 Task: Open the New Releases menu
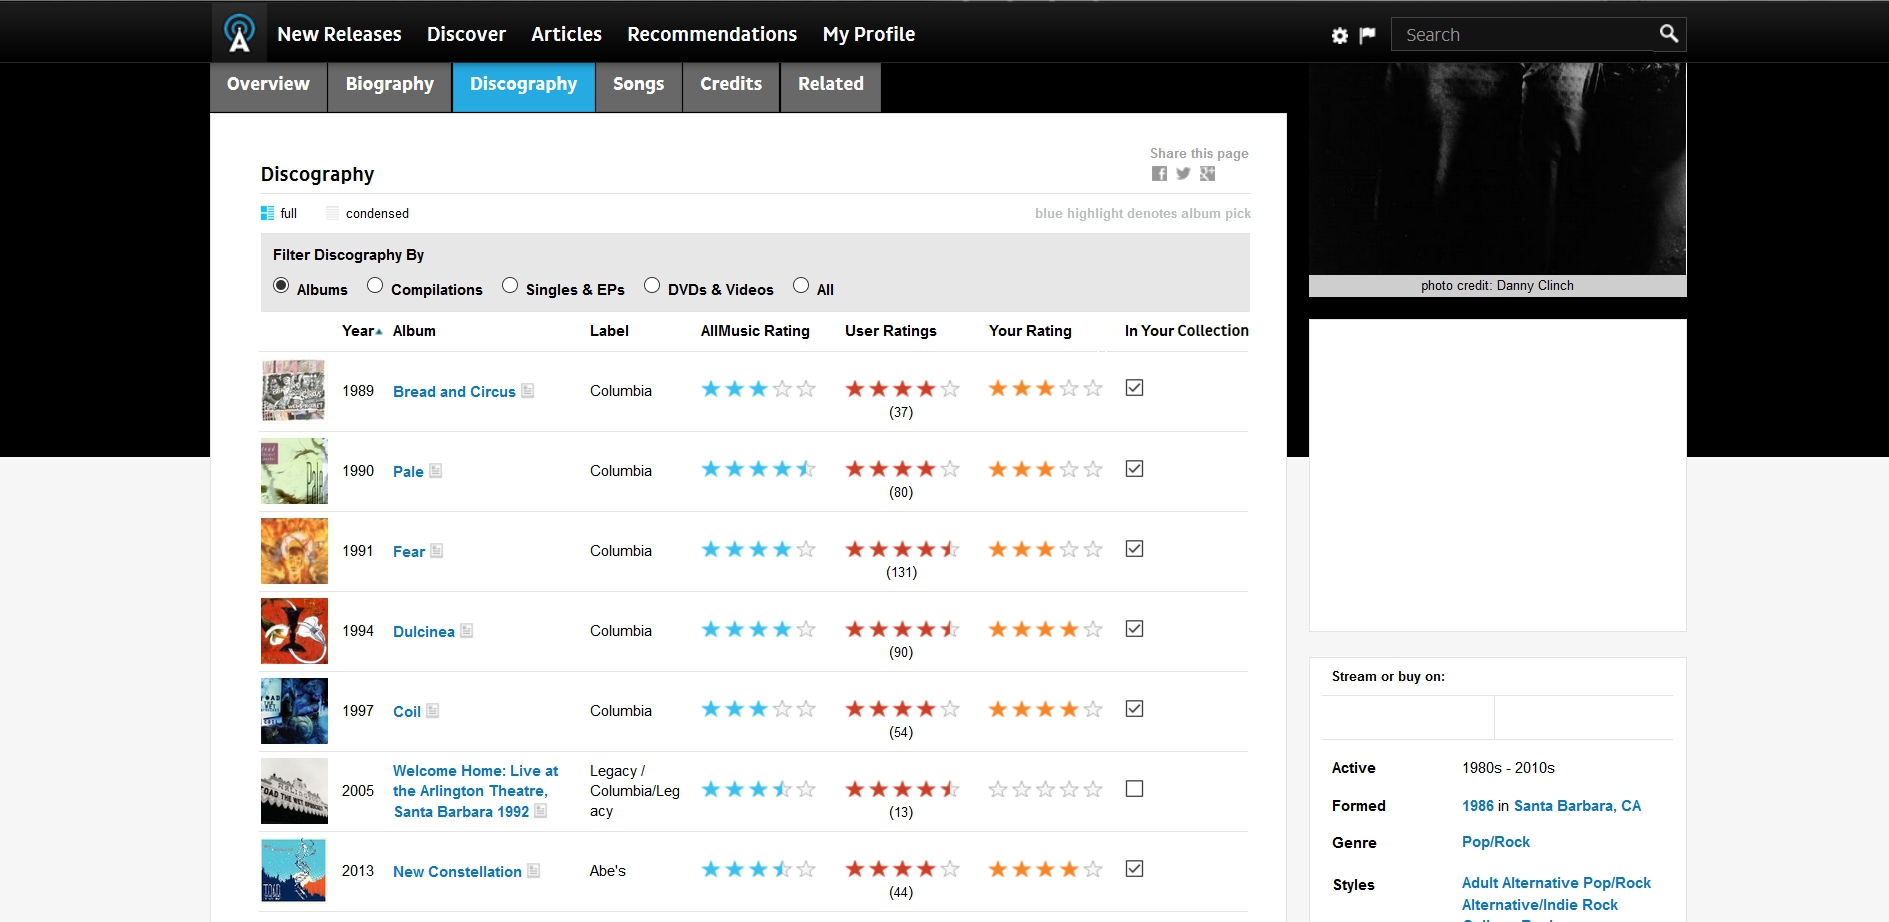[x=339, y=34]
